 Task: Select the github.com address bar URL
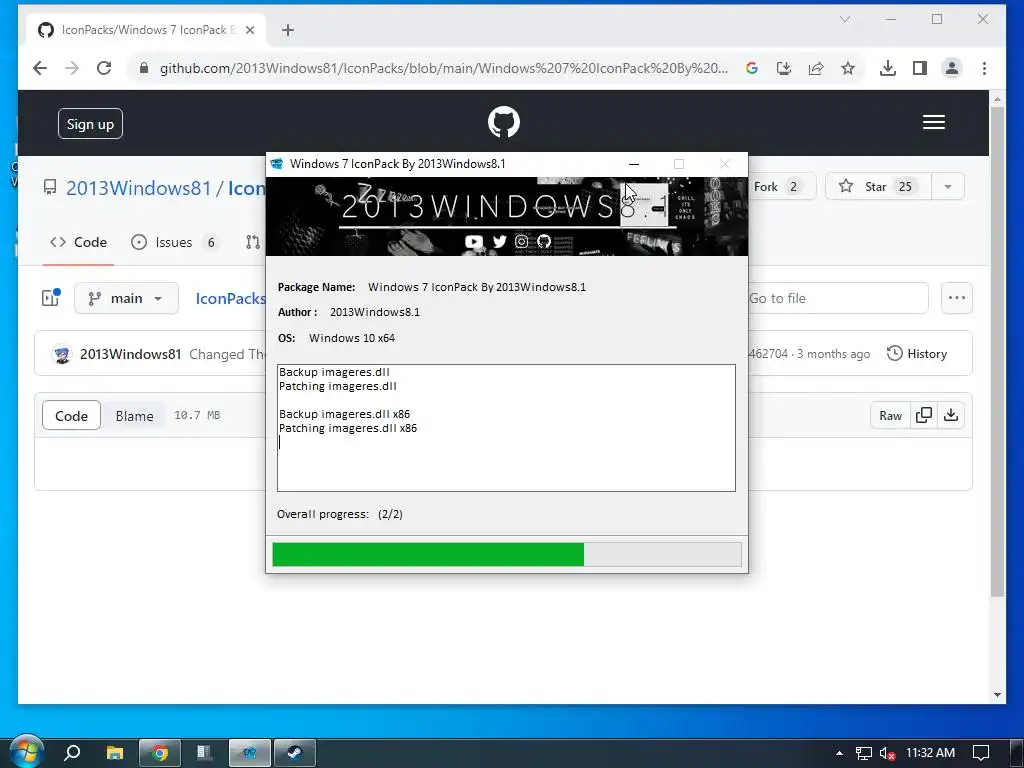[x=443, y=68]
